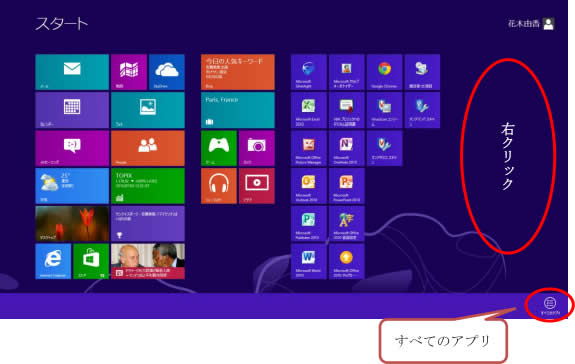
Task: Launch the SkyDrive cloud tile
Action: 166,72
